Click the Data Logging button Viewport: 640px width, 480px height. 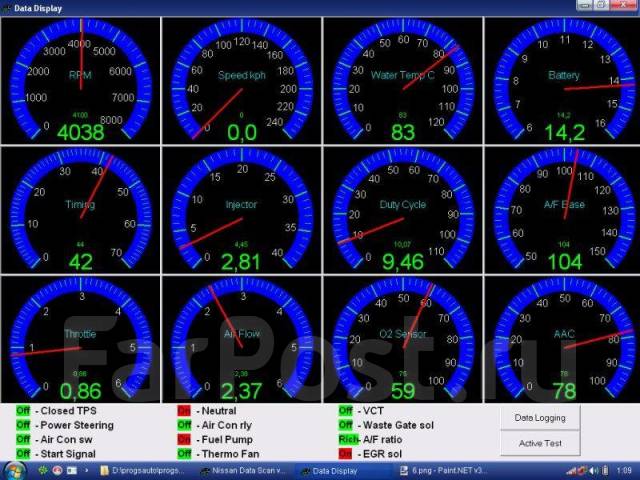[x=540, y=418]
